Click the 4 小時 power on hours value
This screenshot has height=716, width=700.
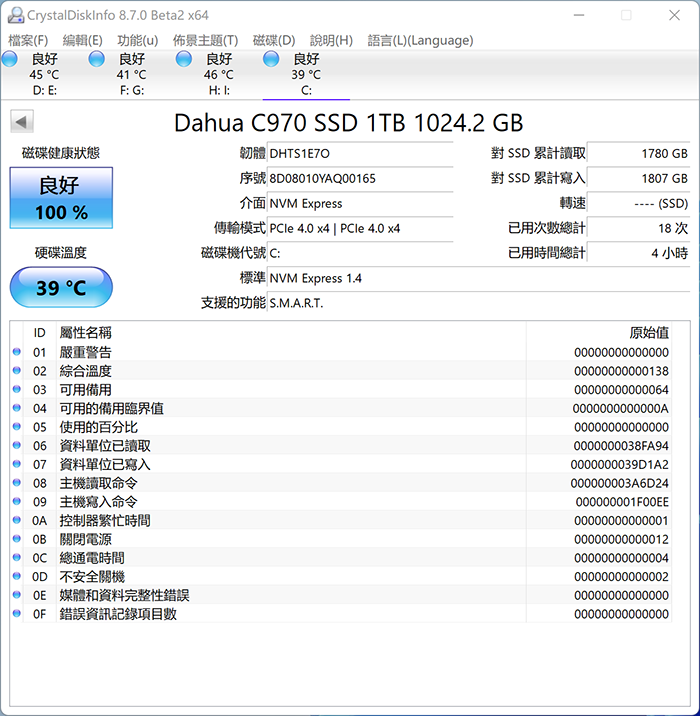pos(638,253)
